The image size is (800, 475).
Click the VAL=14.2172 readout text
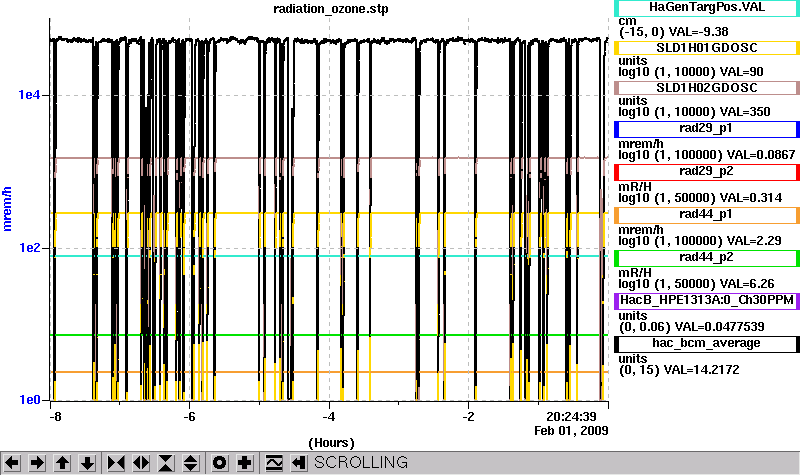(x=703, y=369)
